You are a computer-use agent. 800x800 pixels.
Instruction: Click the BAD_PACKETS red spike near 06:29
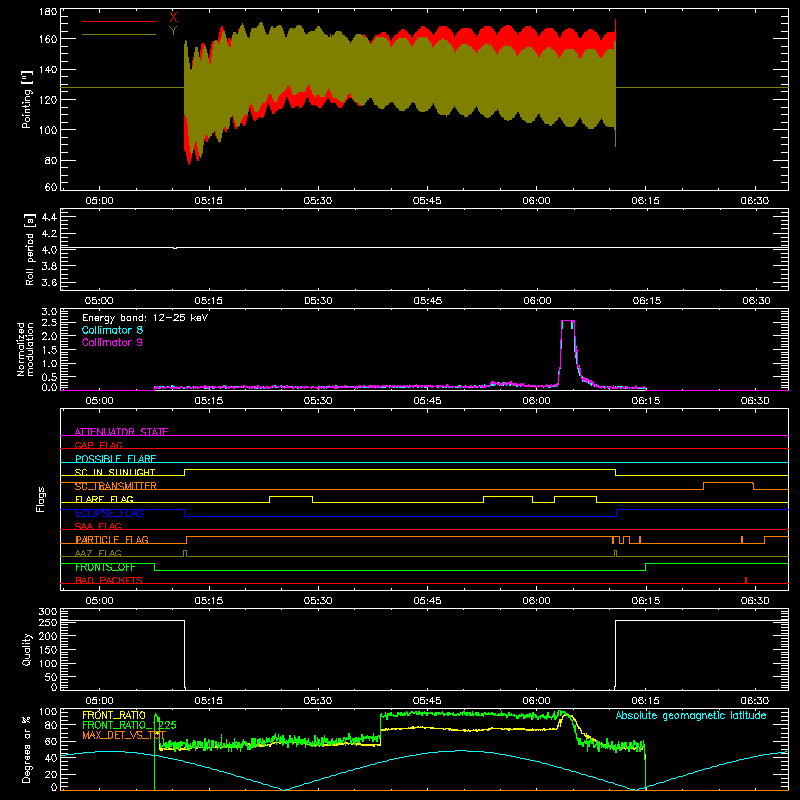(746, 580)
